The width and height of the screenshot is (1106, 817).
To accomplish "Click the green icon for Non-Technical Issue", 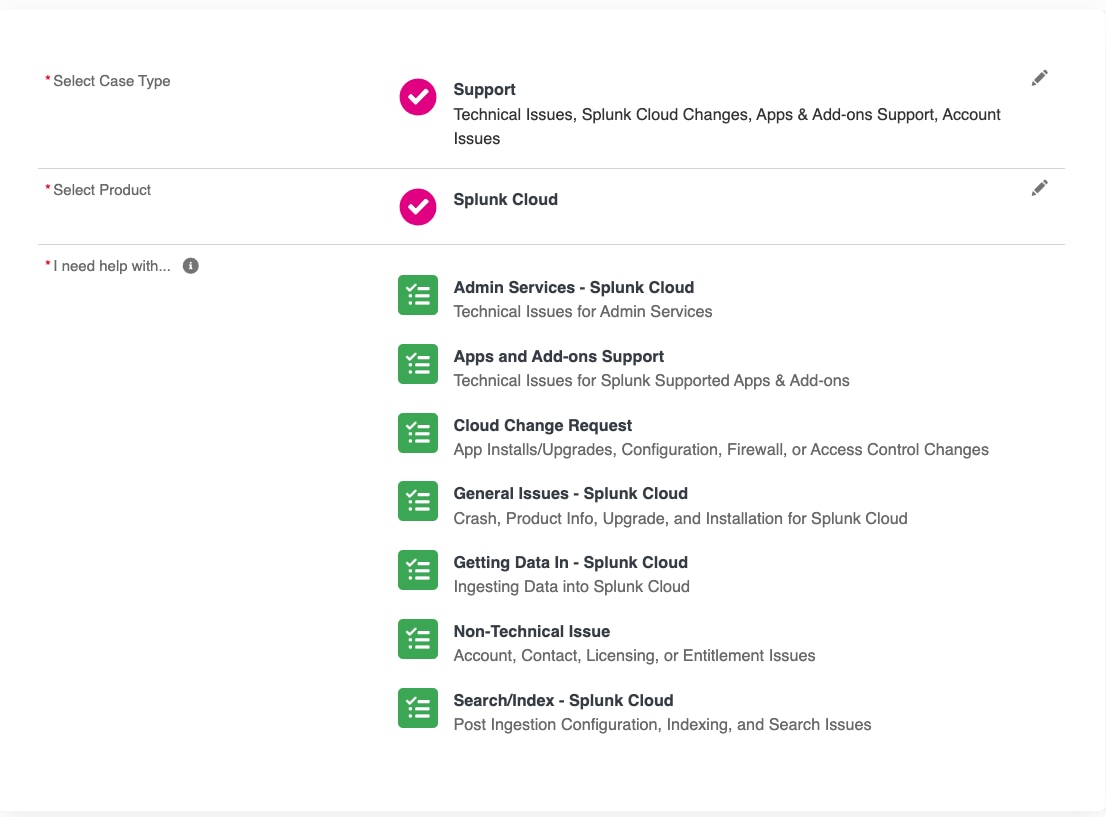I will click(418, 639).
